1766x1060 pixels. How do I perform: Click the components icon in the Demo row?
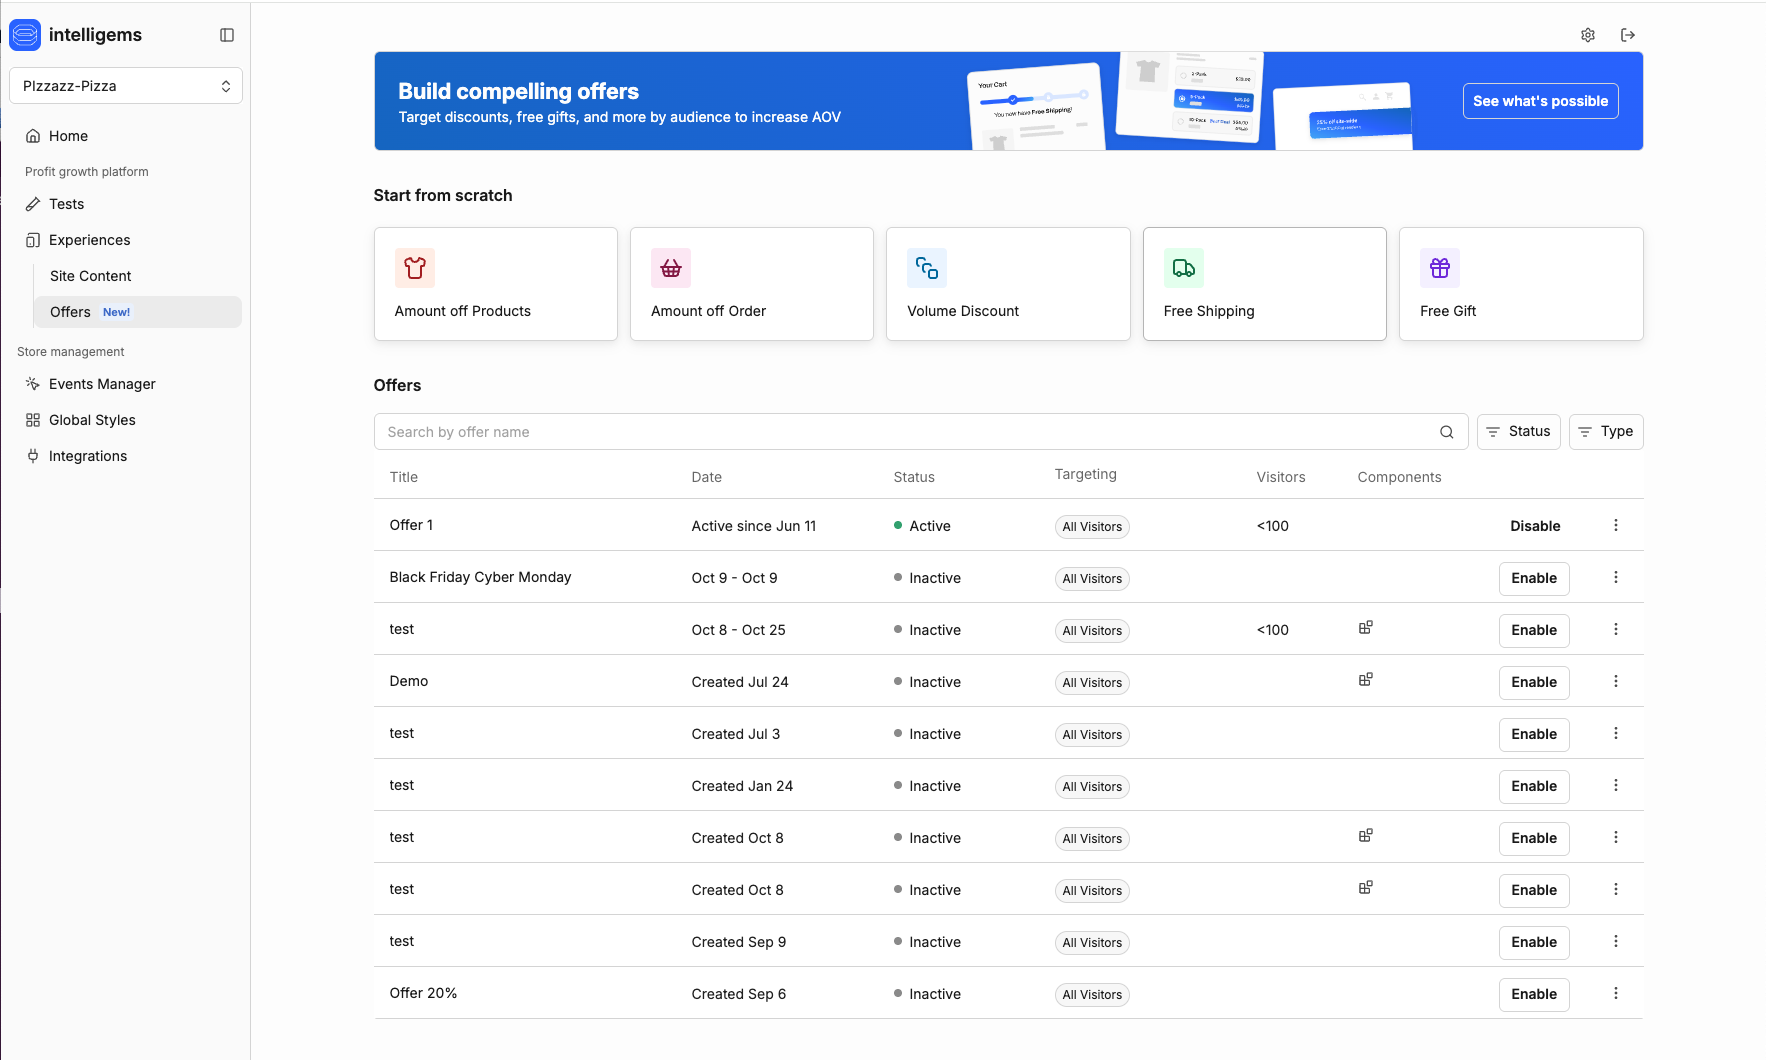(x=1365, y=680)
